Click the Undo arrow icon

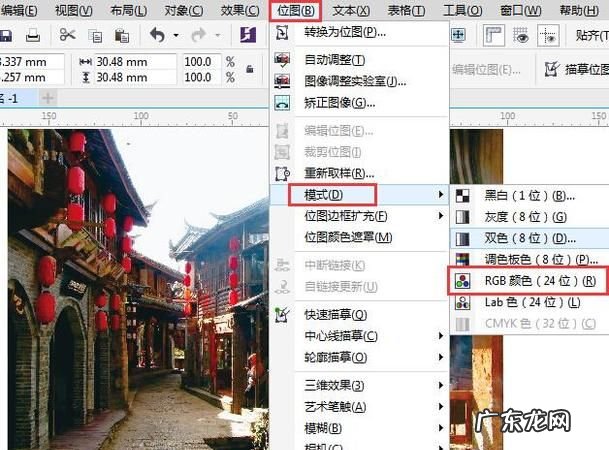point(157,35)
